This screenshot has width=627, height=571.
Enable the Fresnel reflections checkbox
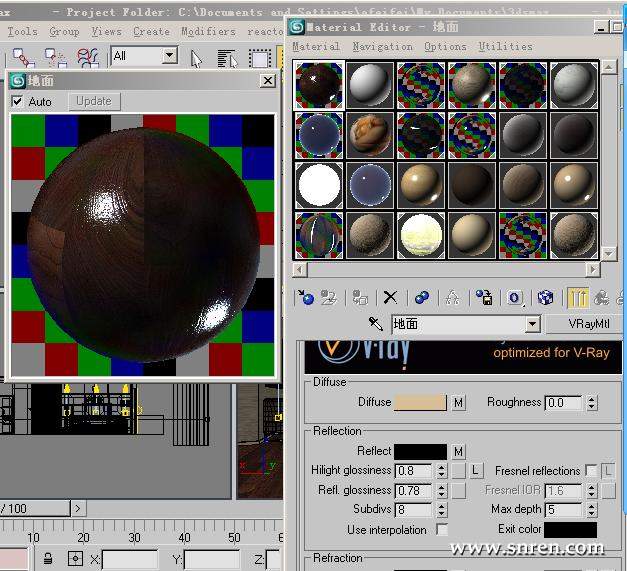(x=591, y=470)
